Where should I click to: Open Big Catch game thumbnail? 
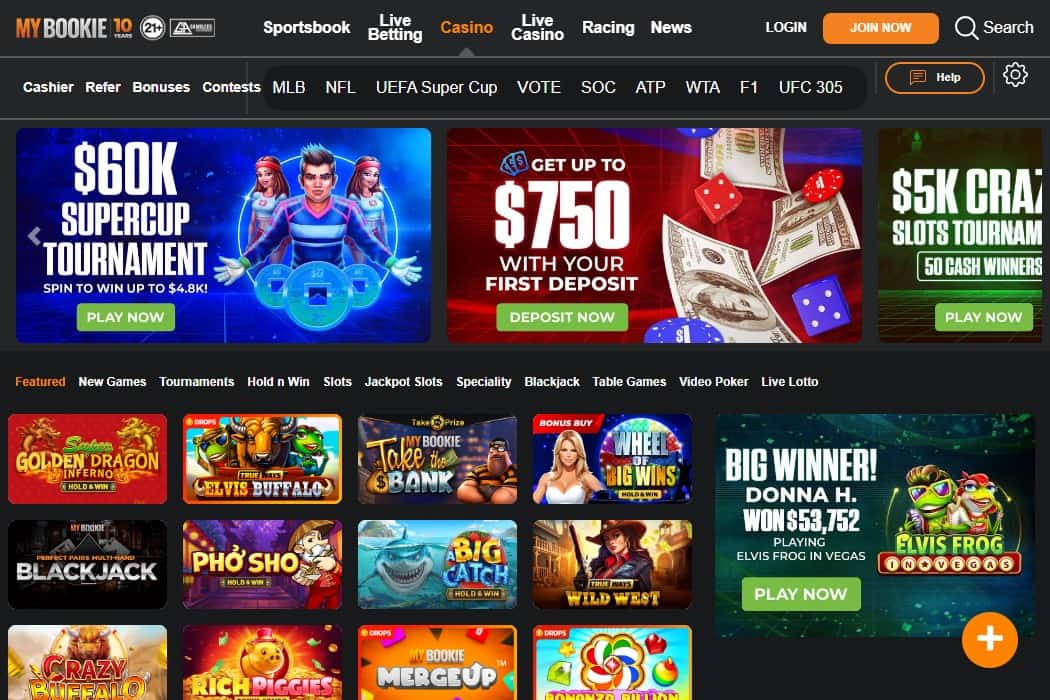coord(437,564)
